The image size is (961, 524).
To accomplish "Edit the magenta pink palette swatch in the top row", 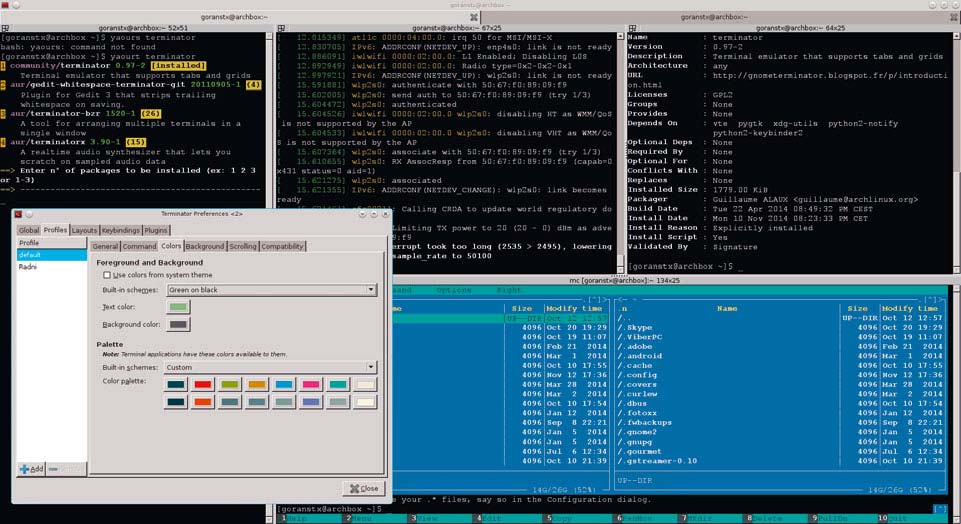I will coord(311,384).
